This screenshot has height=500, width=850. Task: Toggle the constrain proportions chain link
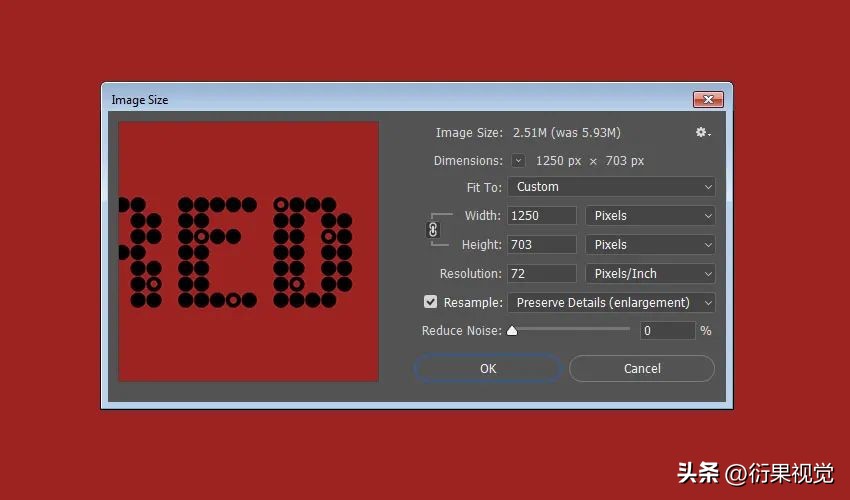click(433, 230)
